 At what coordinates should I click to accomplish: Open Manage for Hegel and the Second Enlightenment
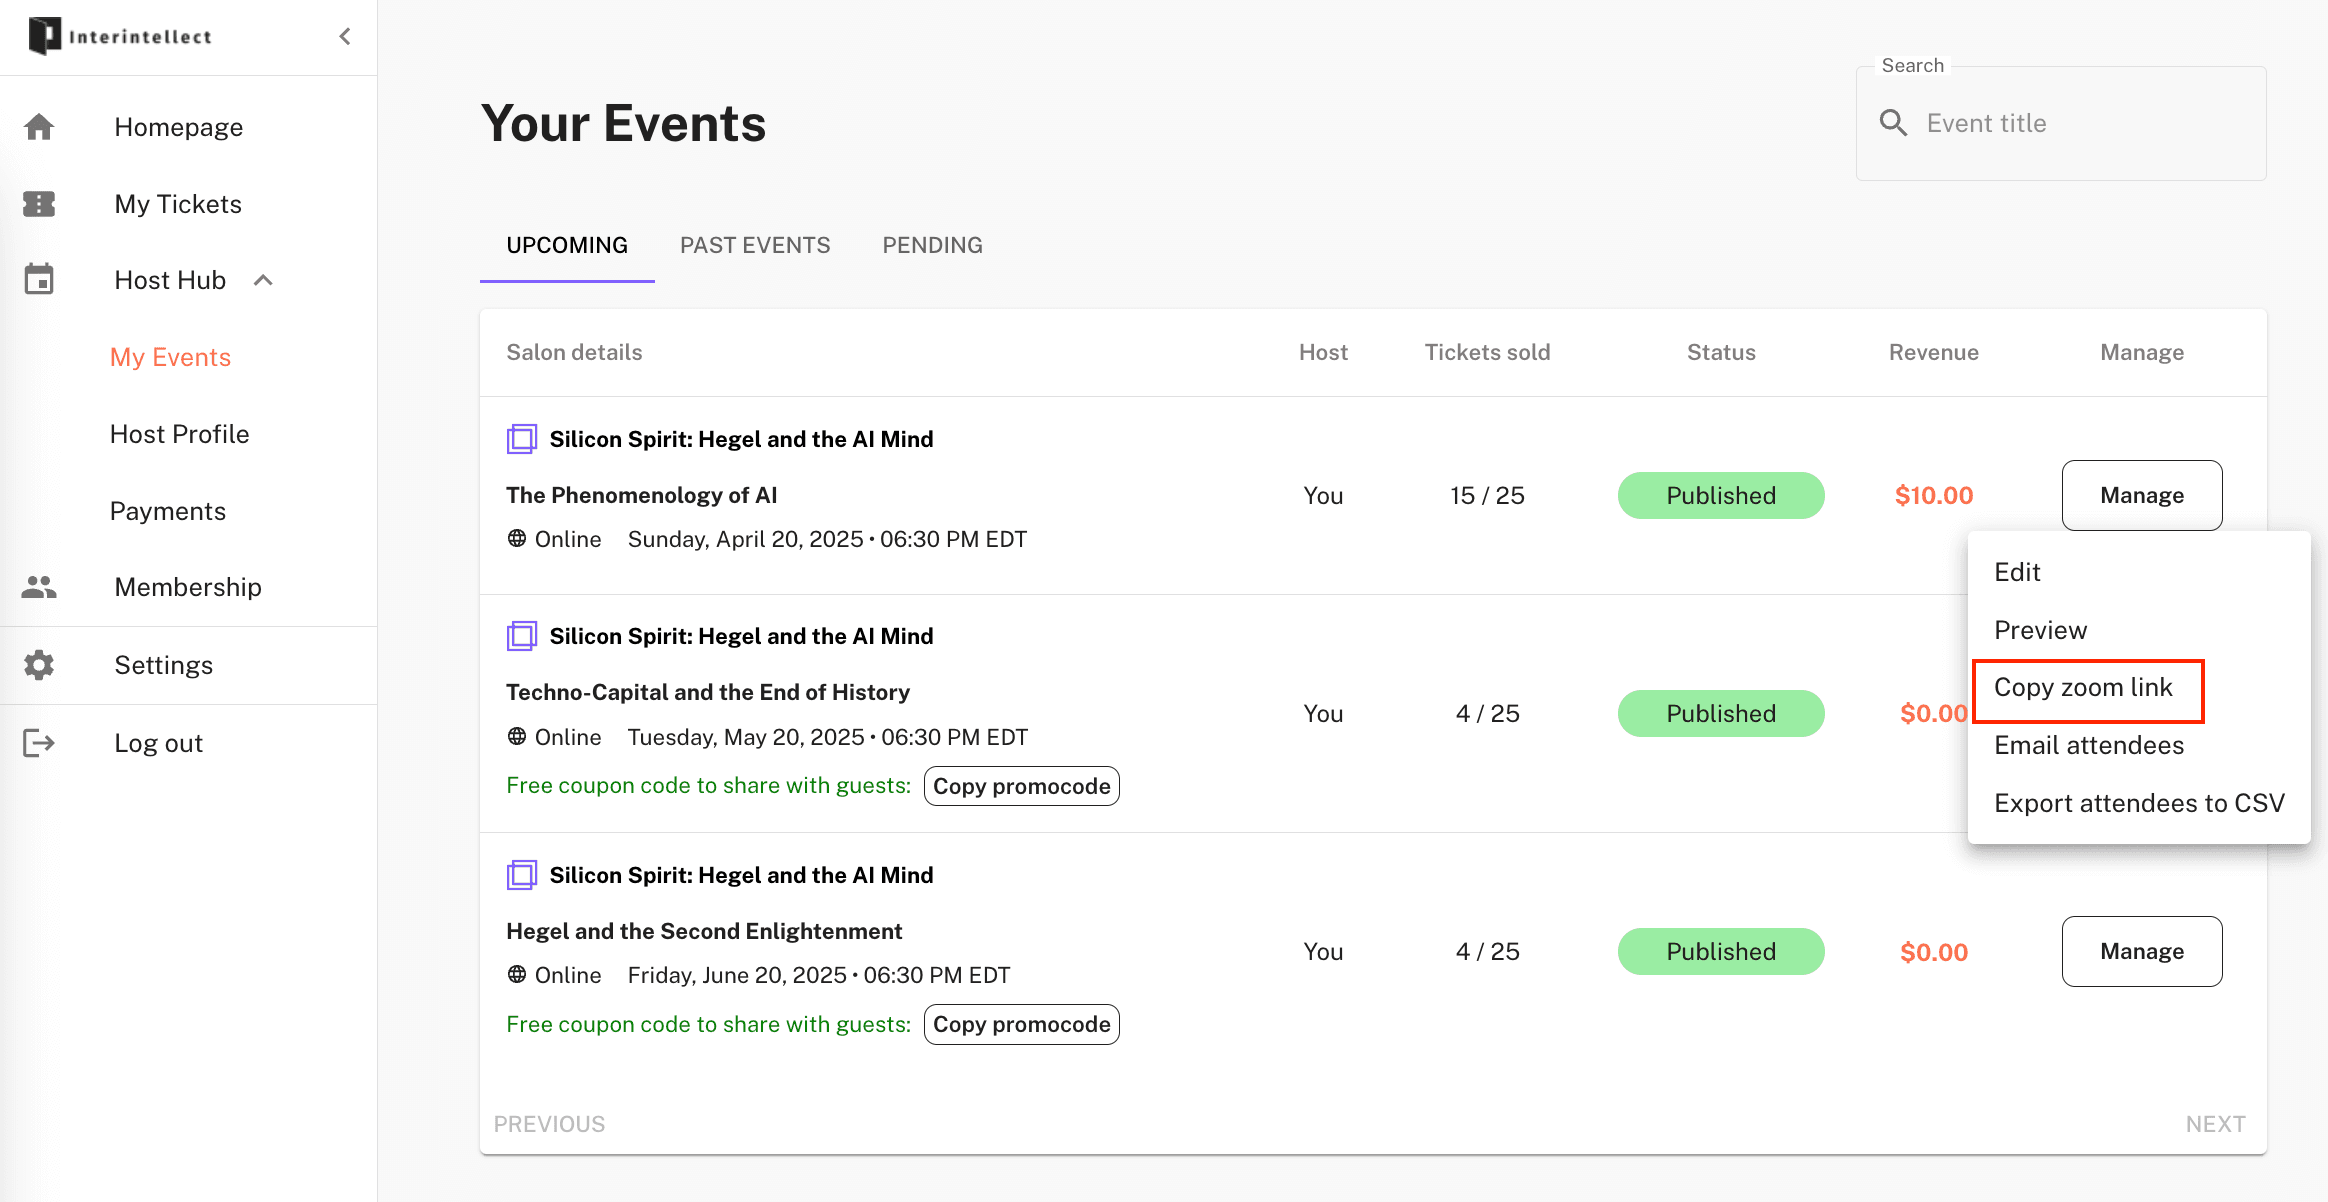(x=2142, y=951)
